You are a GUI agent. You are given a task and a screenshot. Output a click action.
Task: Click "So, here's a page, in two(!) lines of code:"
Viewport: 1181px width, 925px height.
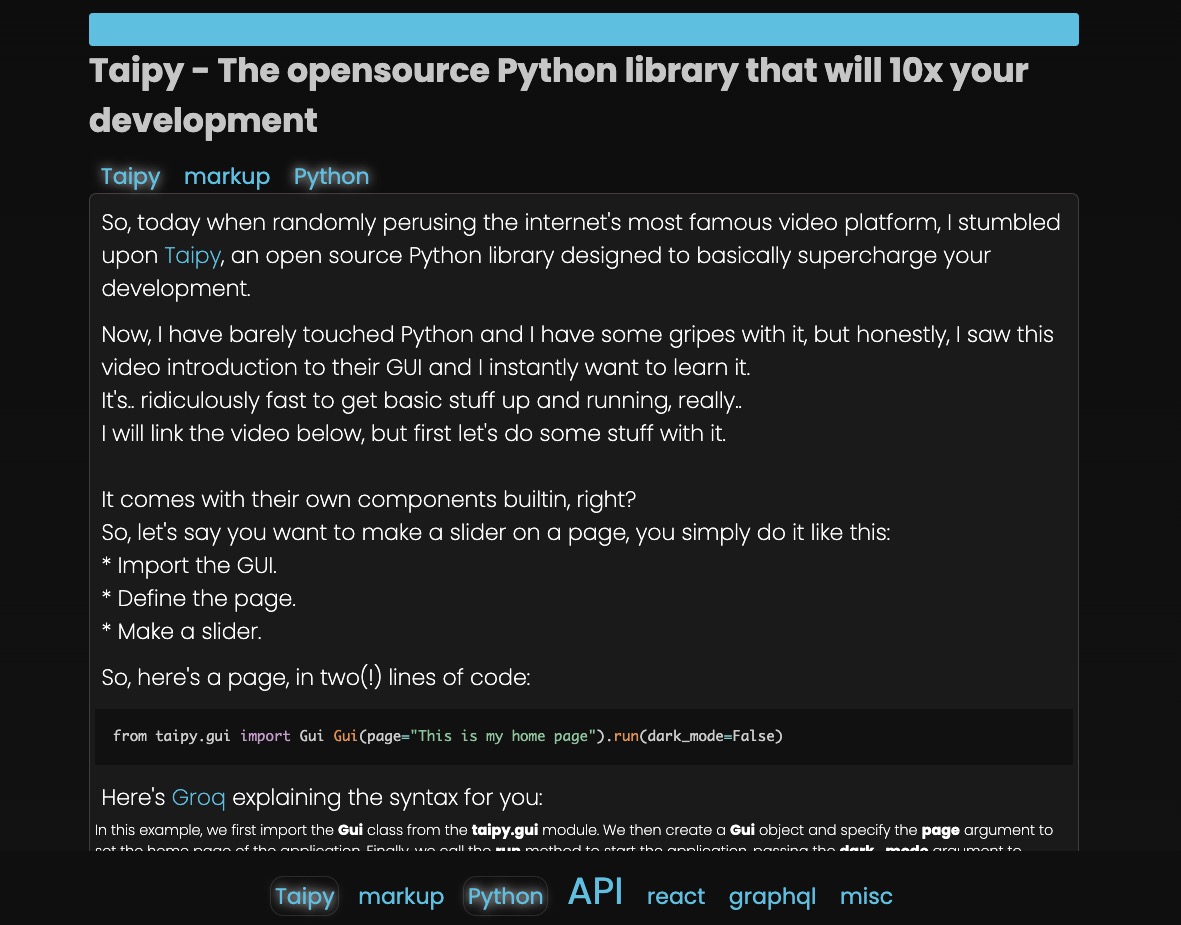[316, 677]
